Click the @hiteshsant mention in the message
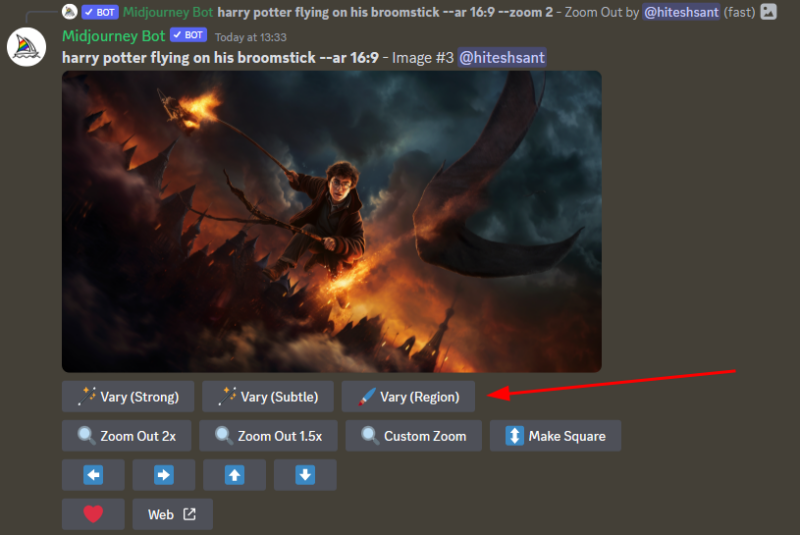 pos(502,58)
